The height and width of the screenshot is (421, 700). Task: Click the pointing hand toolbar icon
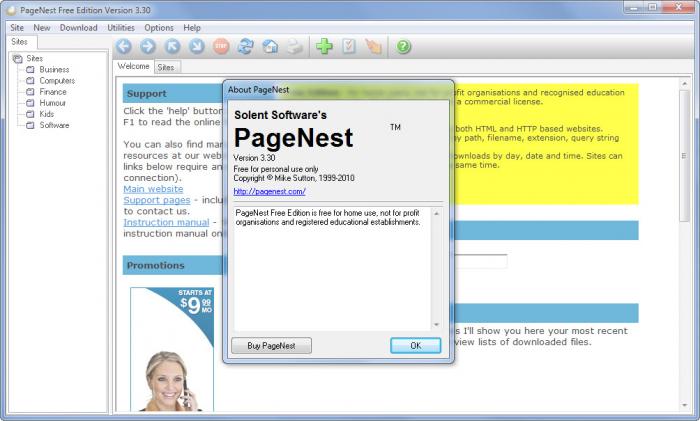click(373, 46)
